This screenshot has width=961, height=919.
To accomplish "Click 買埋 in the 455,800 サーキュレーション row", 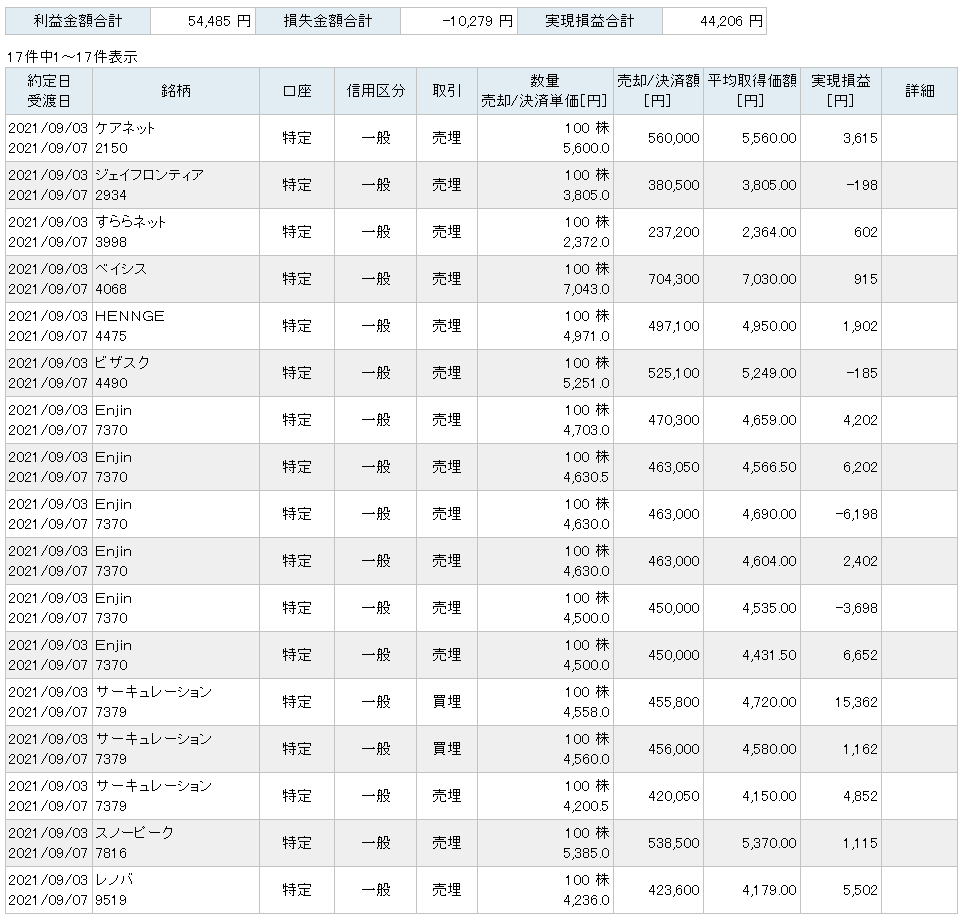I will pos(447,702).
